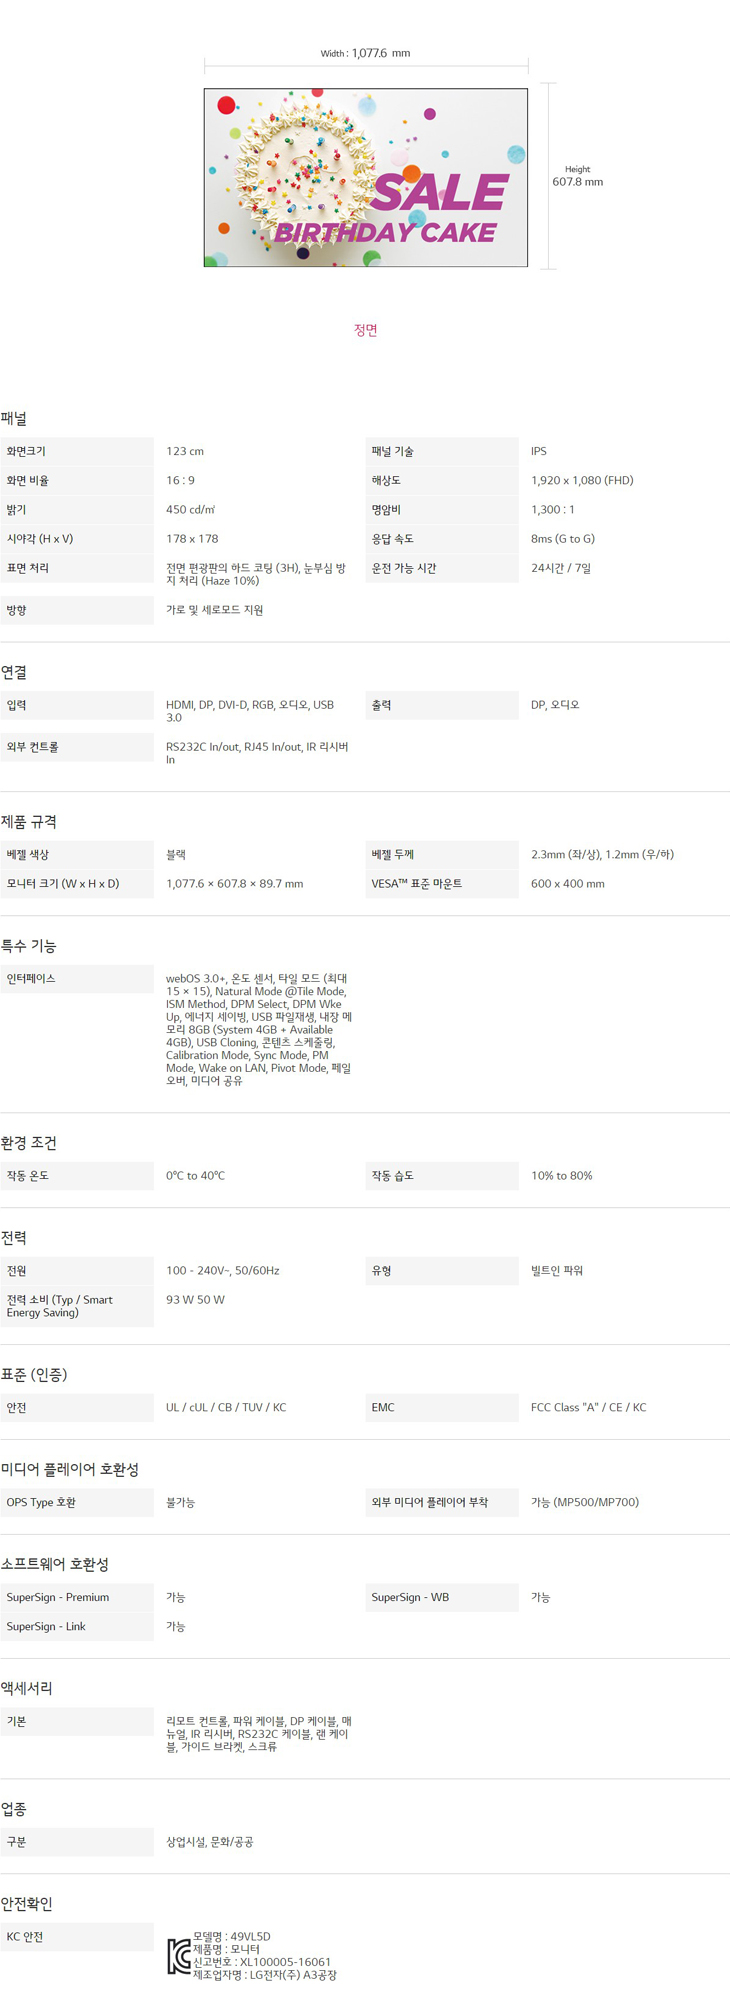Screen dimensions: 730x2000
Task: Click the 패널 section heading
Action: [14, 419]
